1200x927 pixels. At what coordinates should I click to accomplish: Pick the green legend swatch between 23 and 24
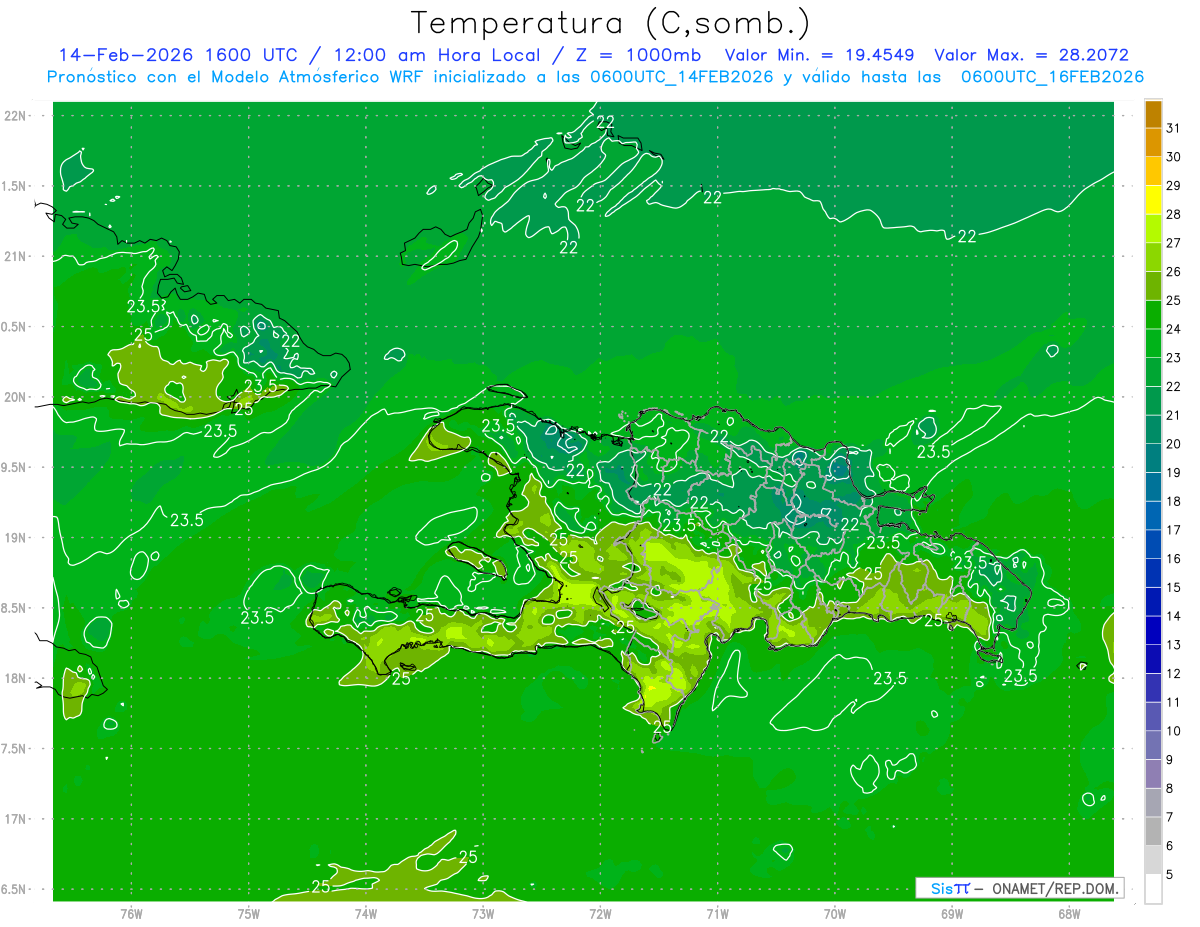click(1153, 344)
